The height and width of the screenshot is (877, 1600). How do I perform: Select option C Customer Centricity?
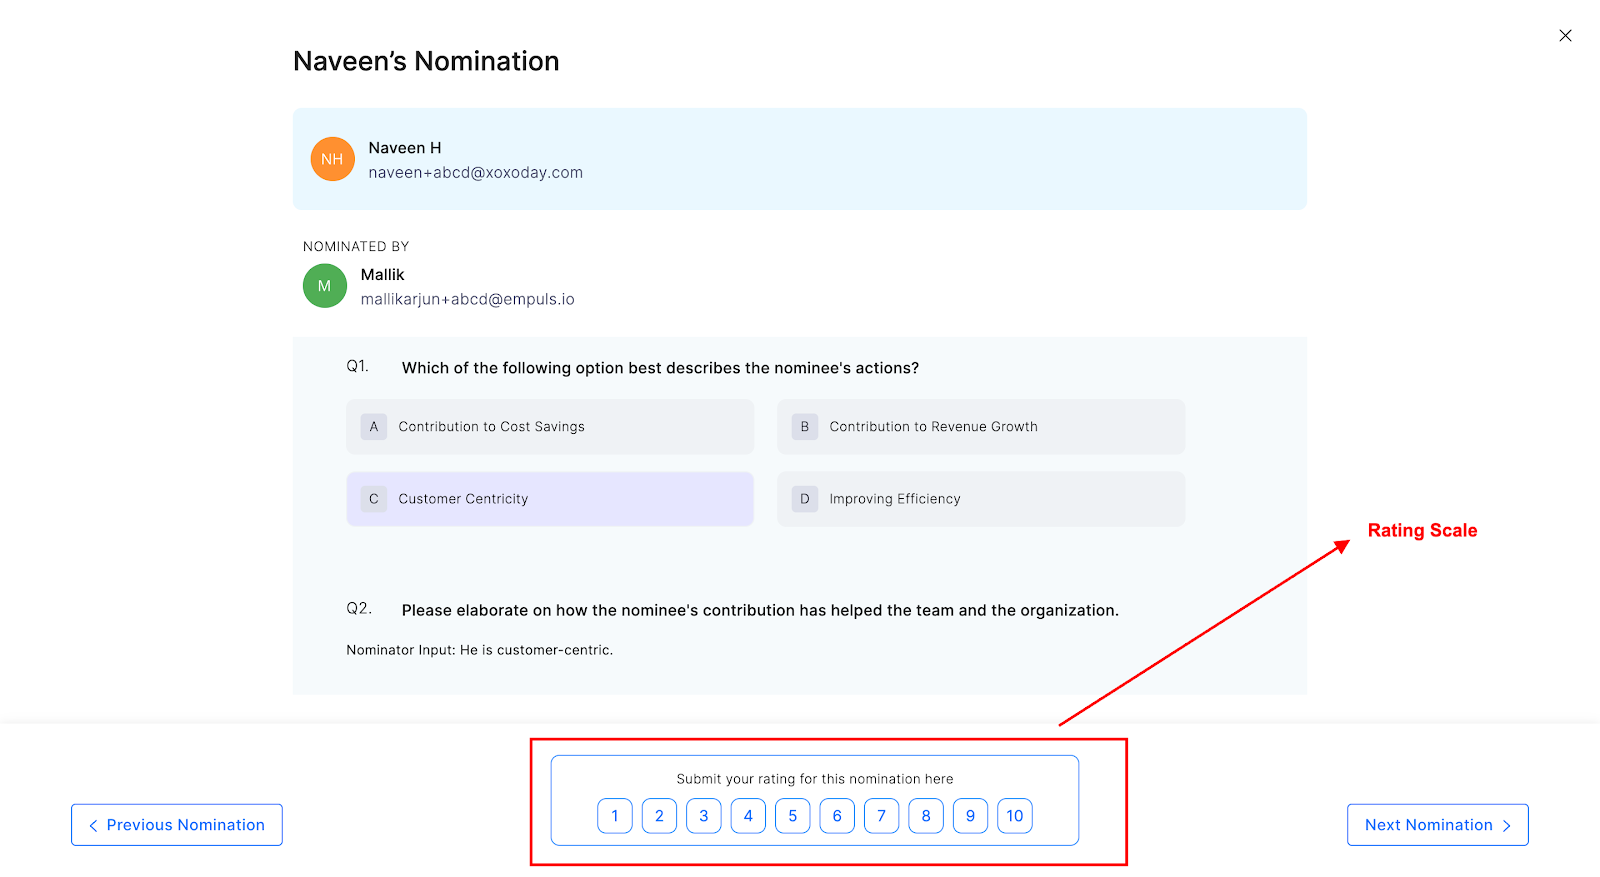[x=550, y=499]
